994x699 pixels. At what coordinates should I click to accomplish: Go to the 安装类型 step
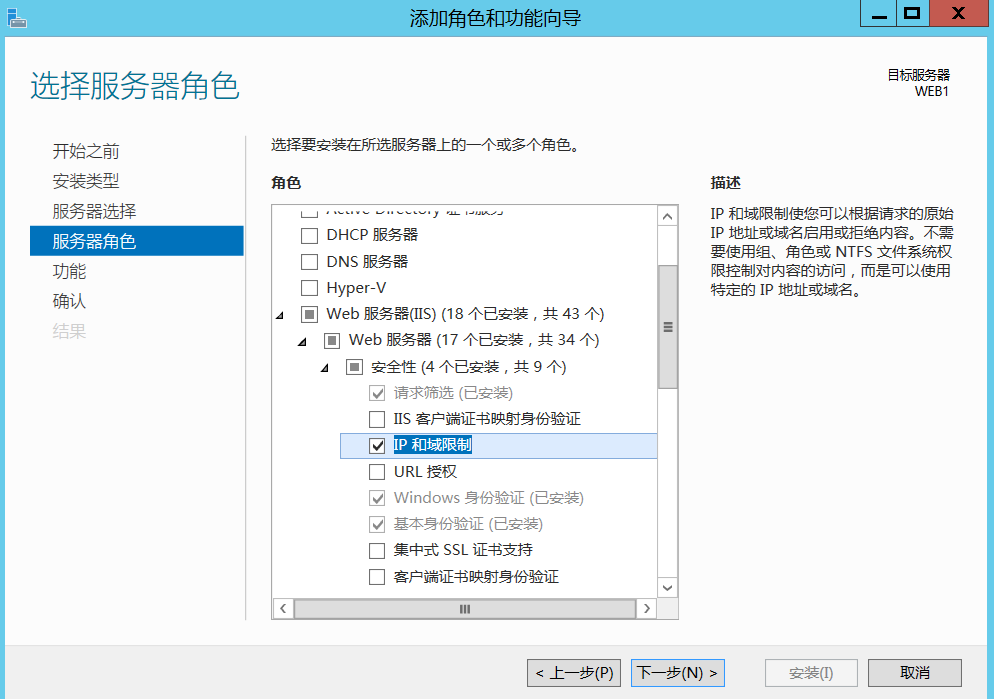[86, 181]
